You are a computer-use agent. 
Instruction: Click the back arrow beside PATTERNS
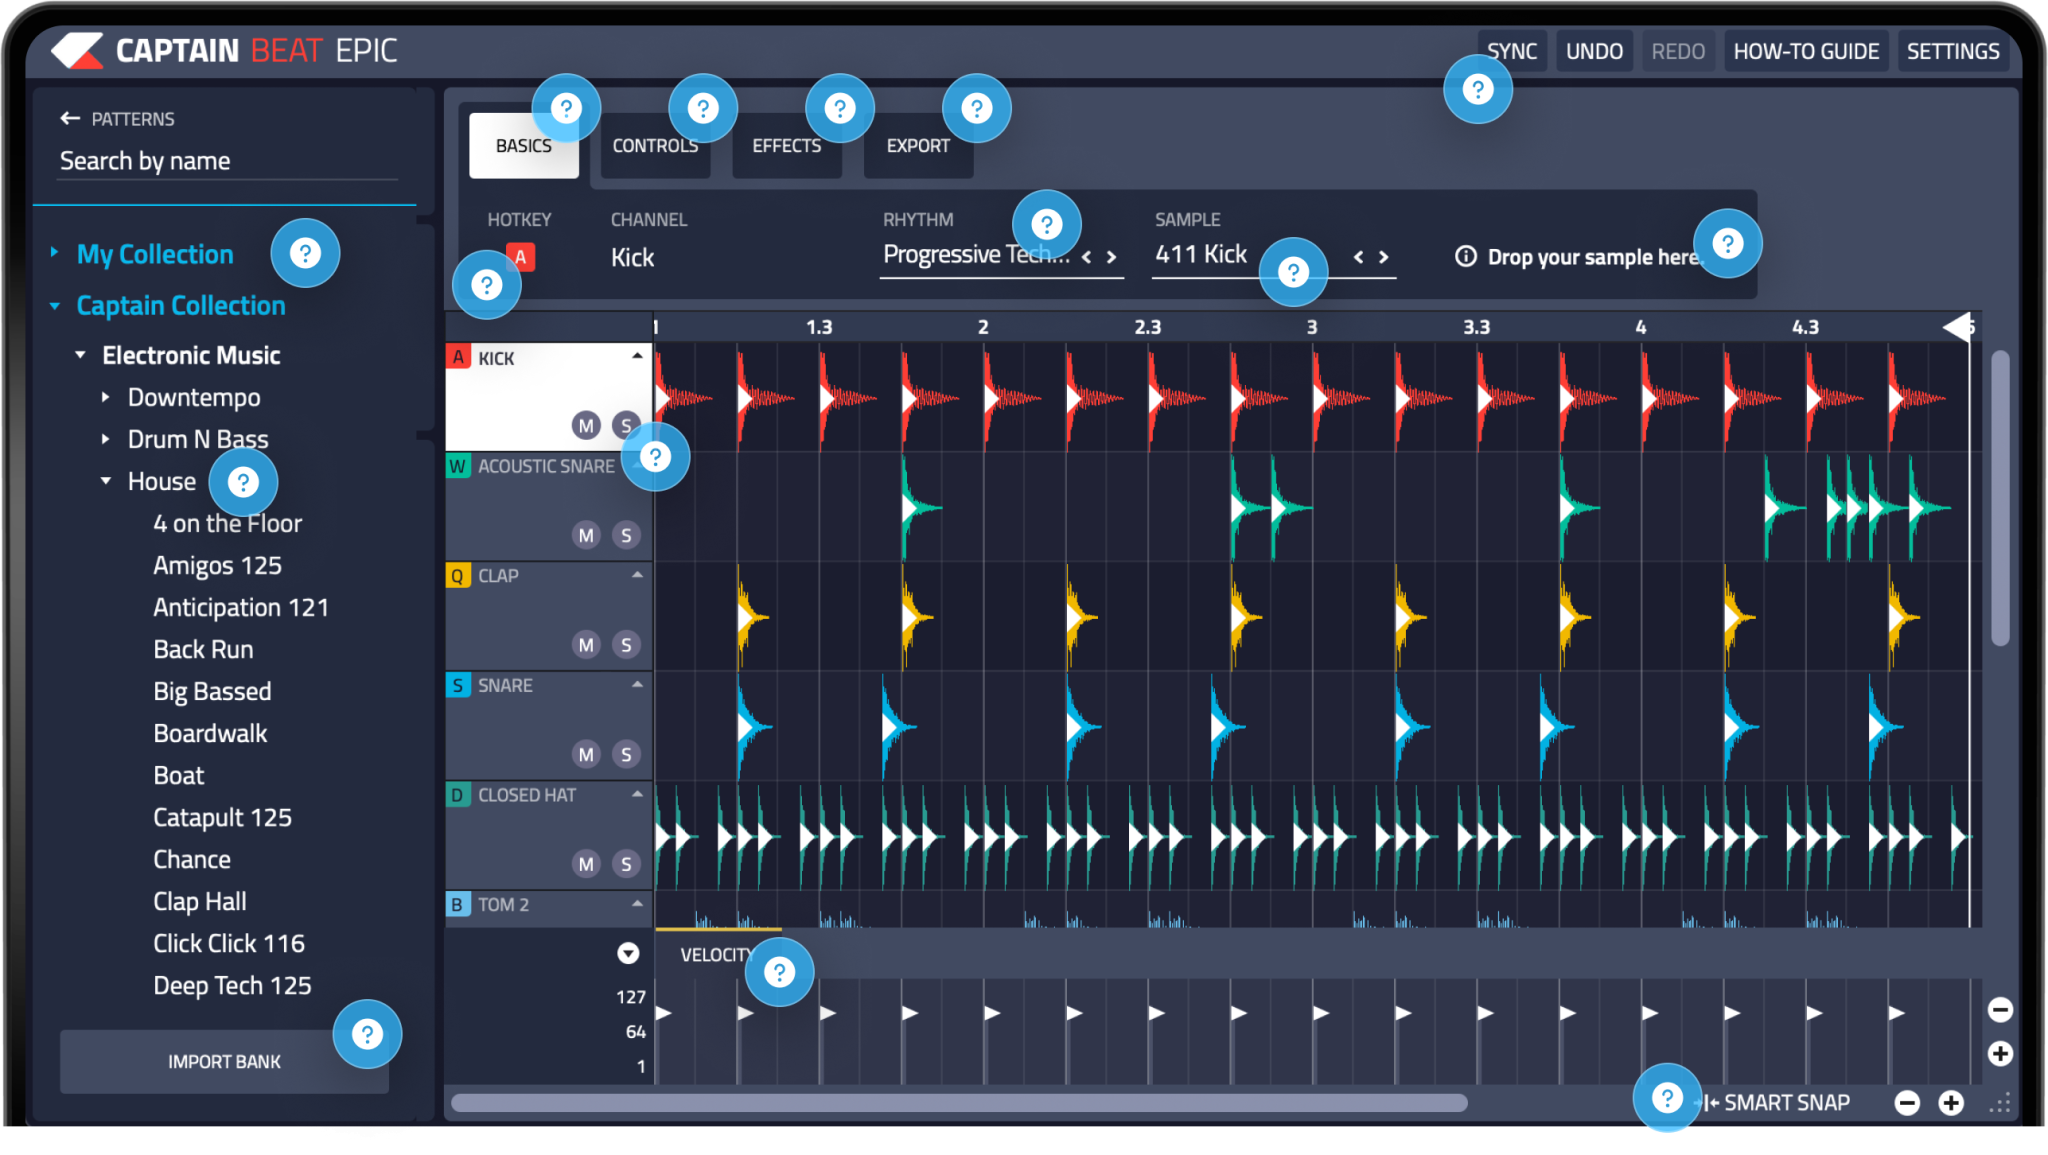point(70,118)
